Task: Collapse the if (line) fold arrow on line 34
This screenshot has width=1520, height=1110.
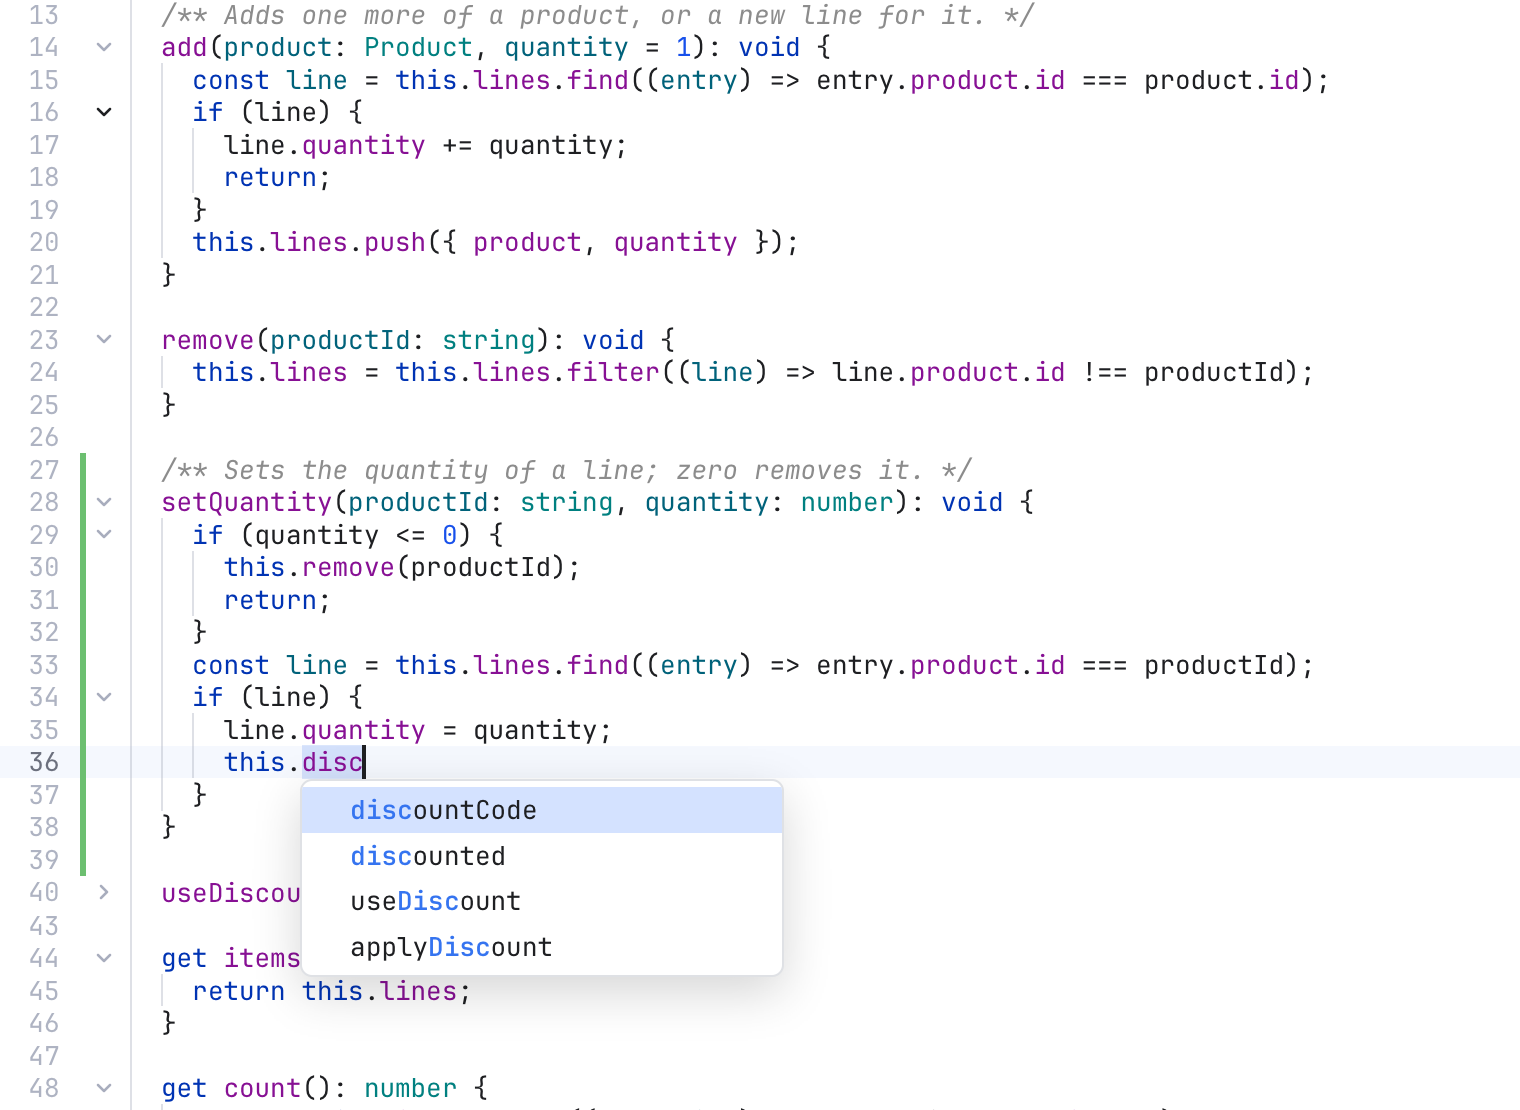Action: click(104, 697)
